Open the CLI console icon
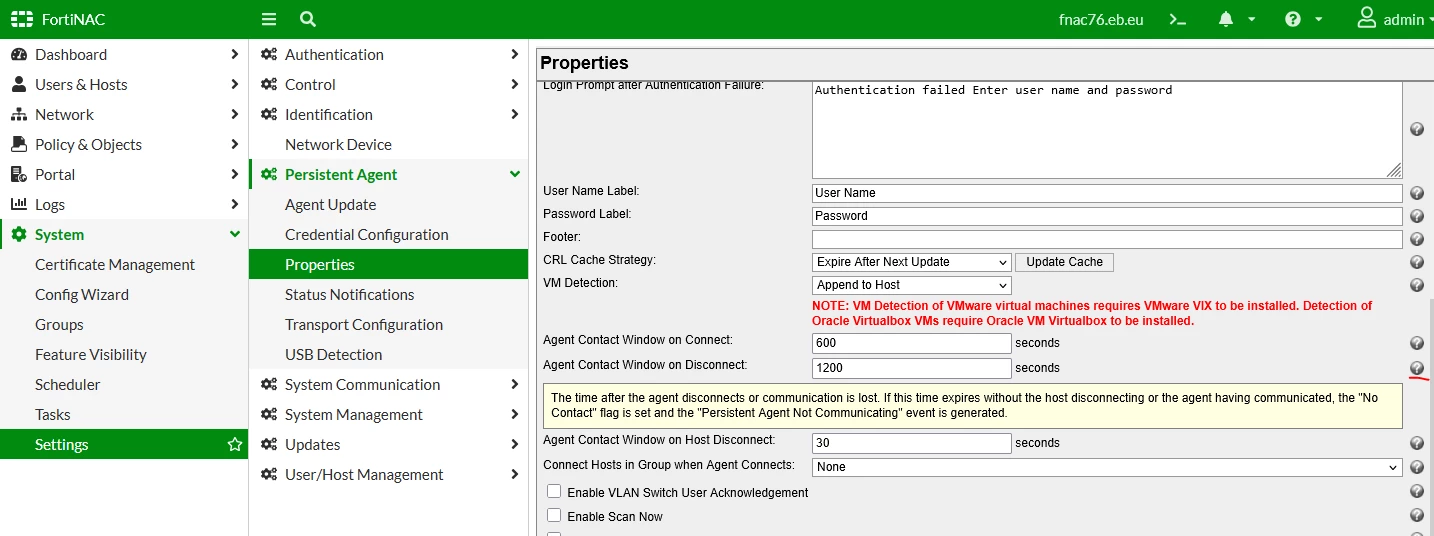The width and height of the screenshot is (1434, 536). click(1178, 19)
